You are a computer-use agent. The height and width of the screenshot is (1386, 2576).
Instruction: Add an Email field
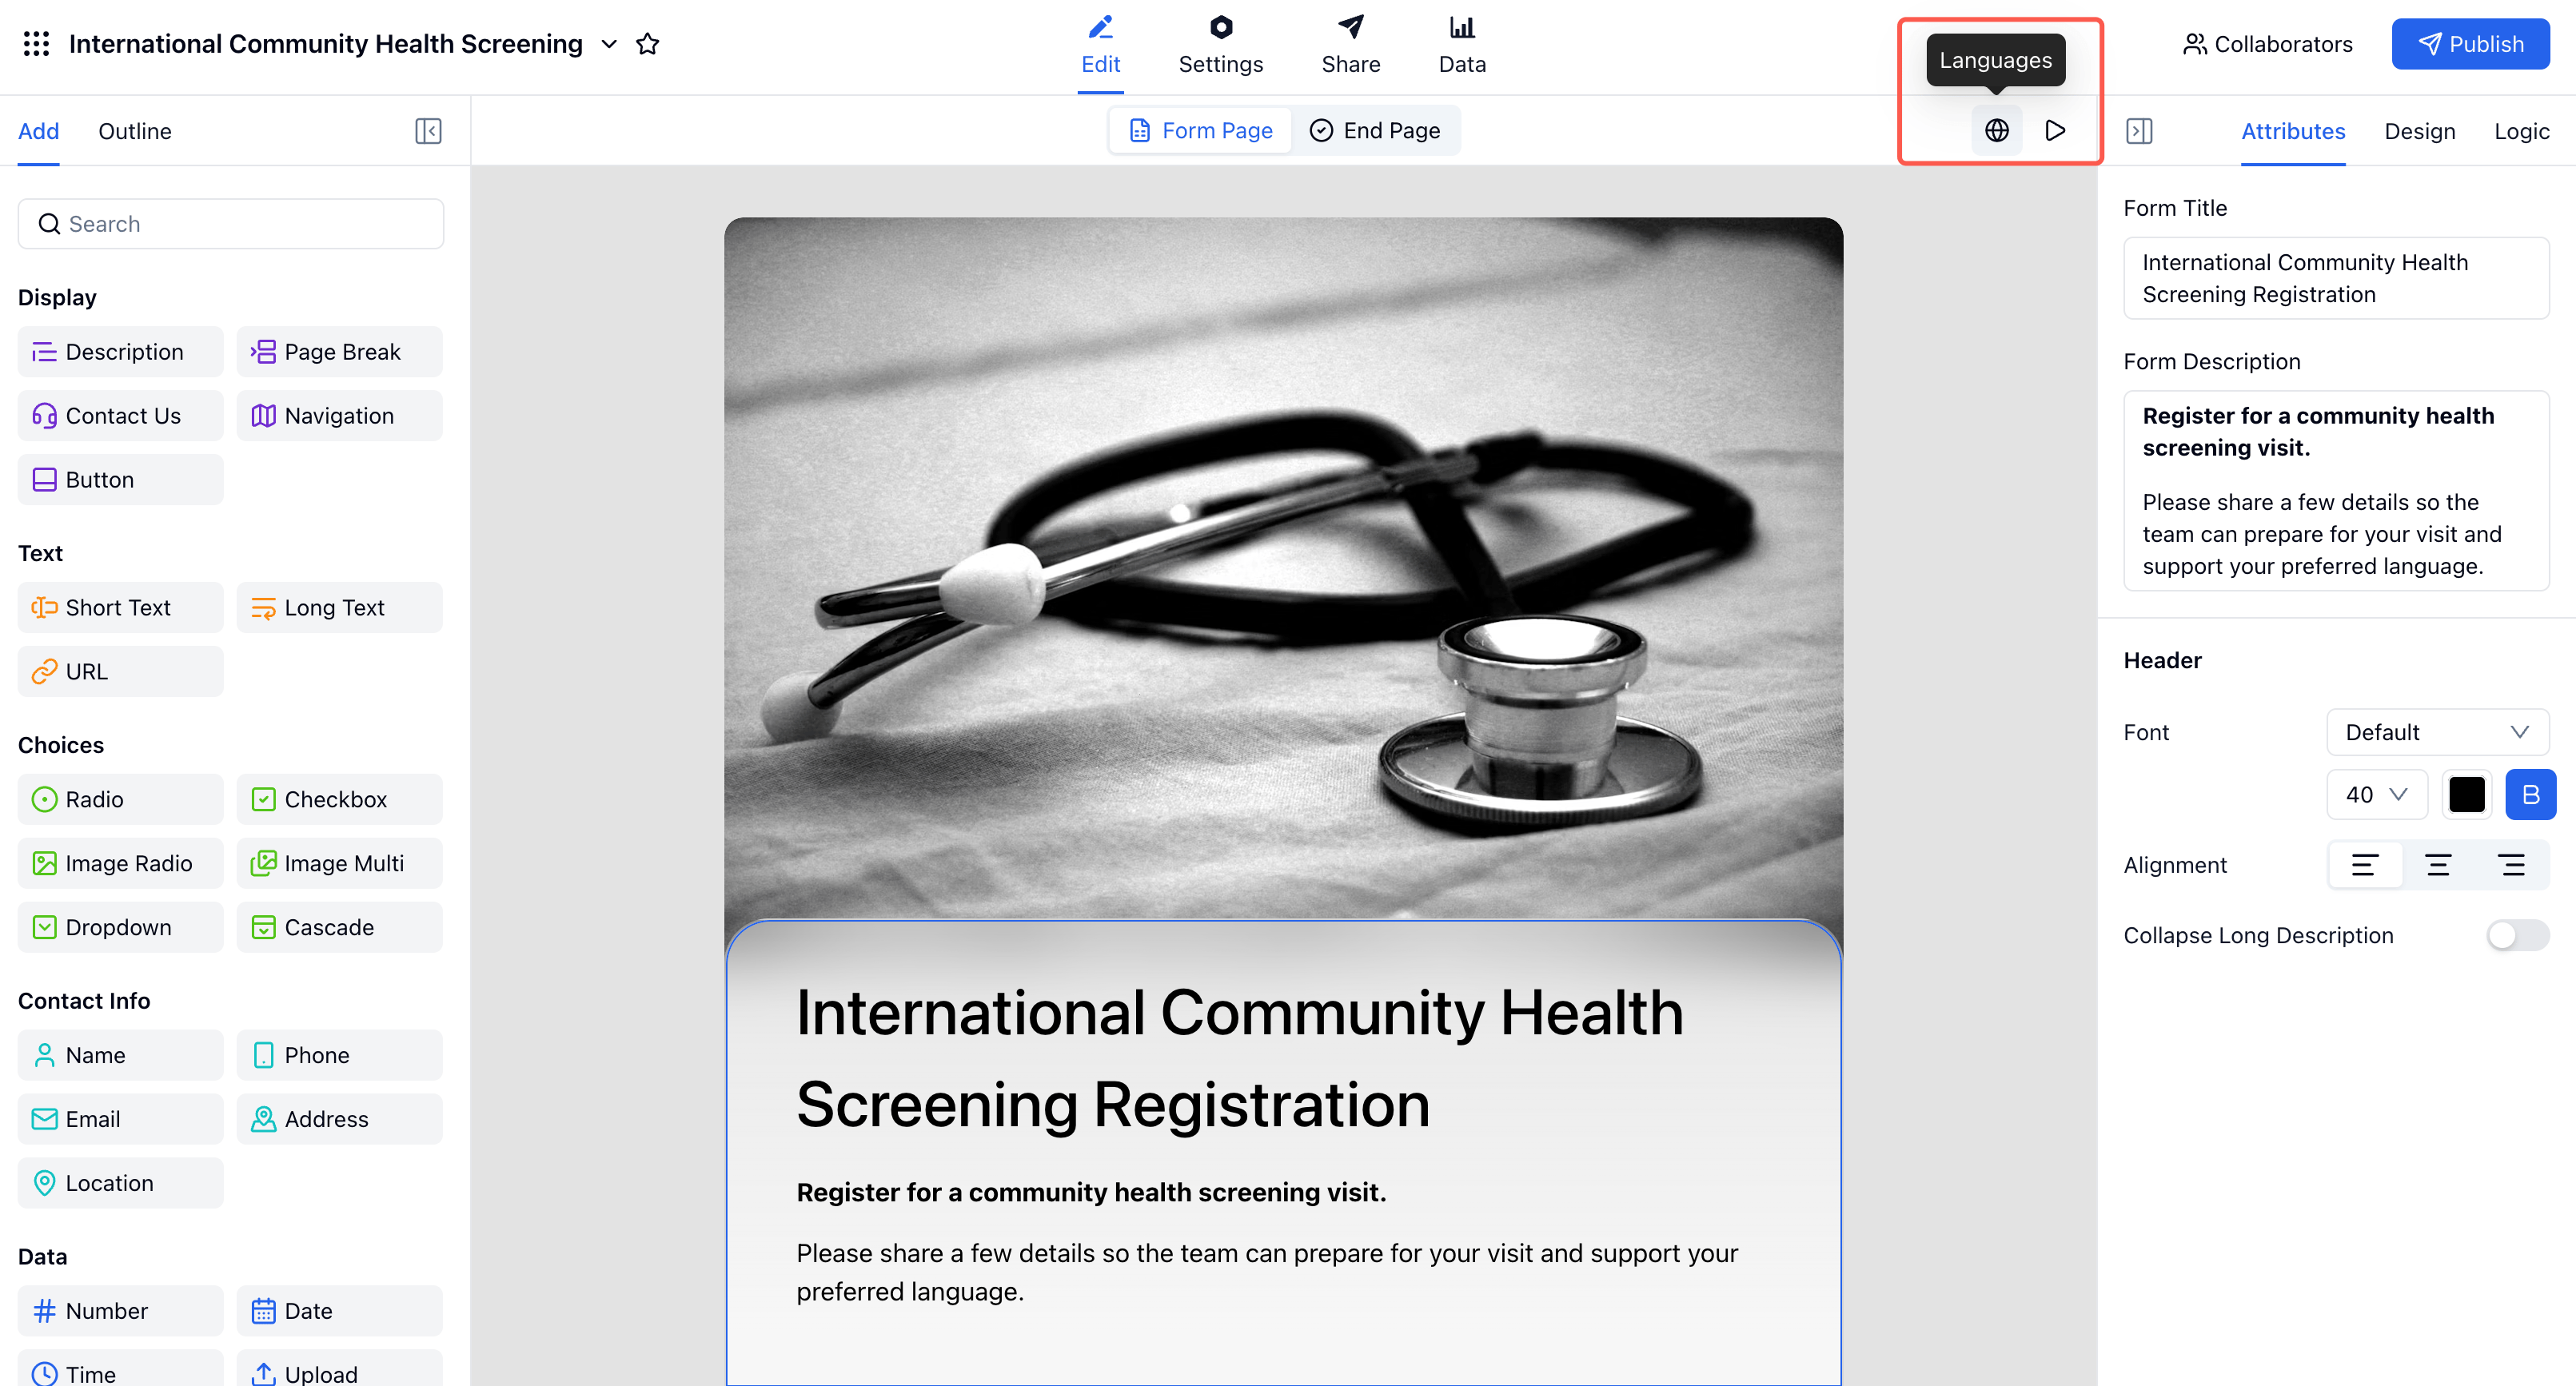click(120, 1120)
